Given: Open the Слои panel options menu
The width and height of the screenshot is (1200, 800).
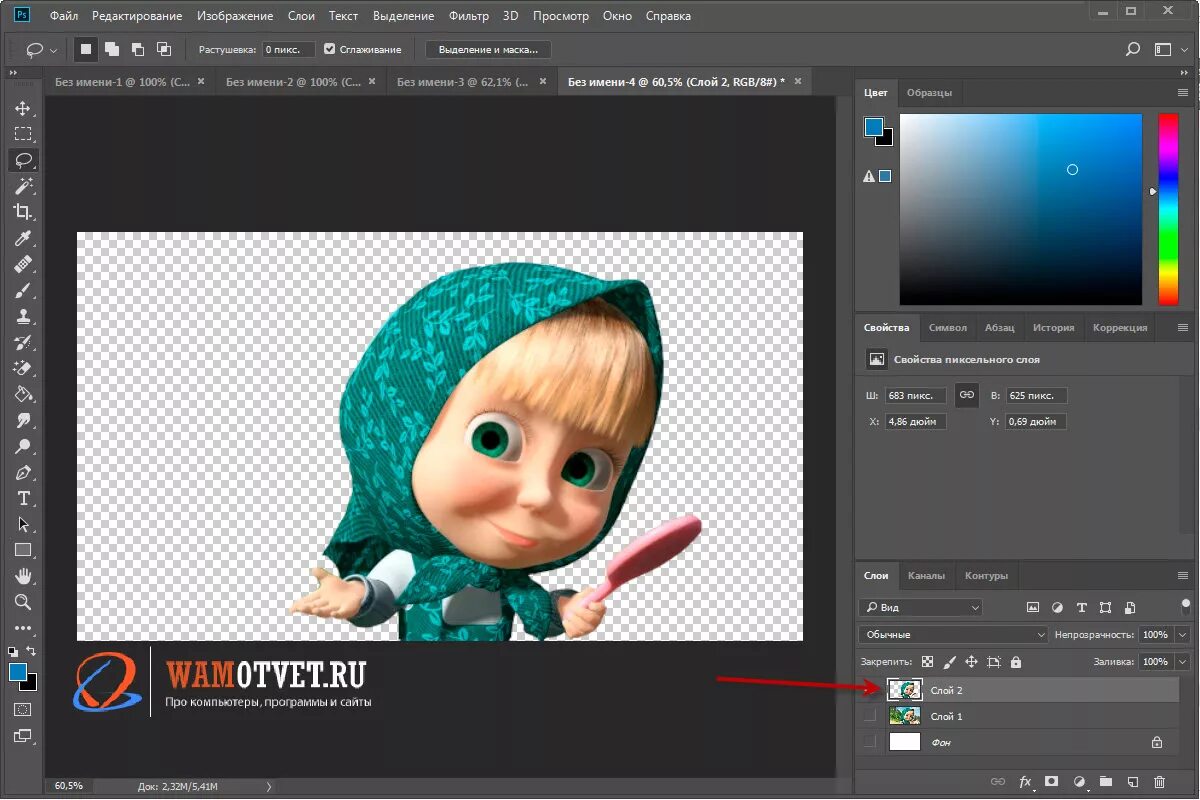Looking at the screenshot, I should pyautogui.click(x=1183, y=576).
